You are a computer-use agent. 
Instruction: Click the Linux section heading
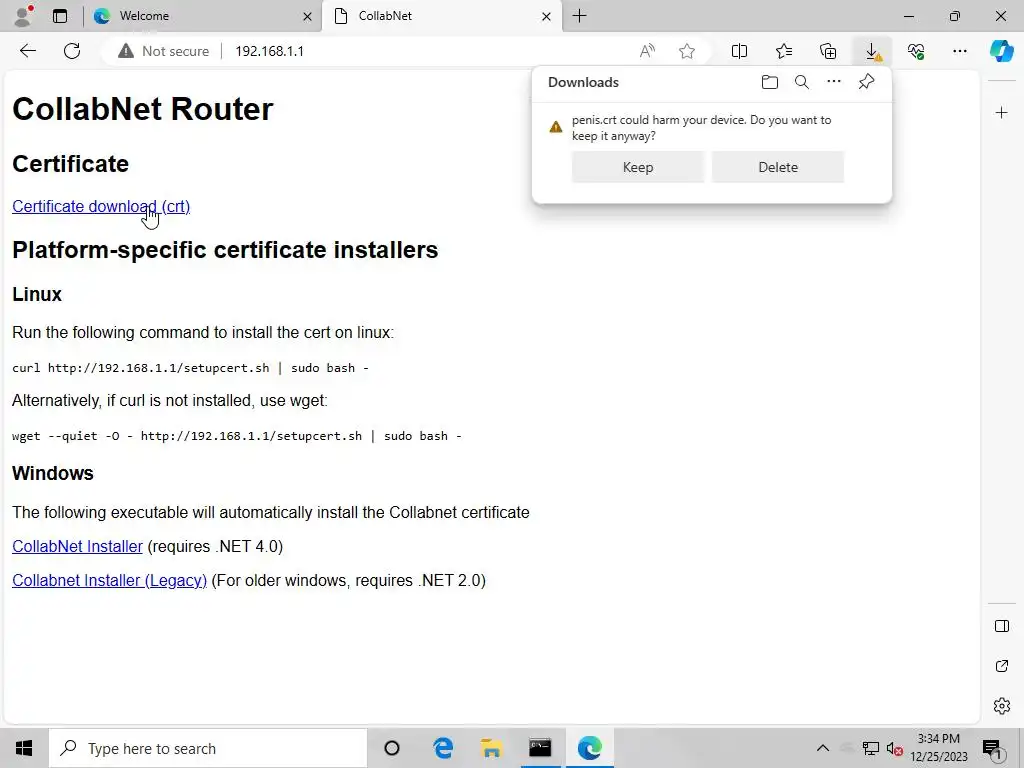click(x=37, y=295)
